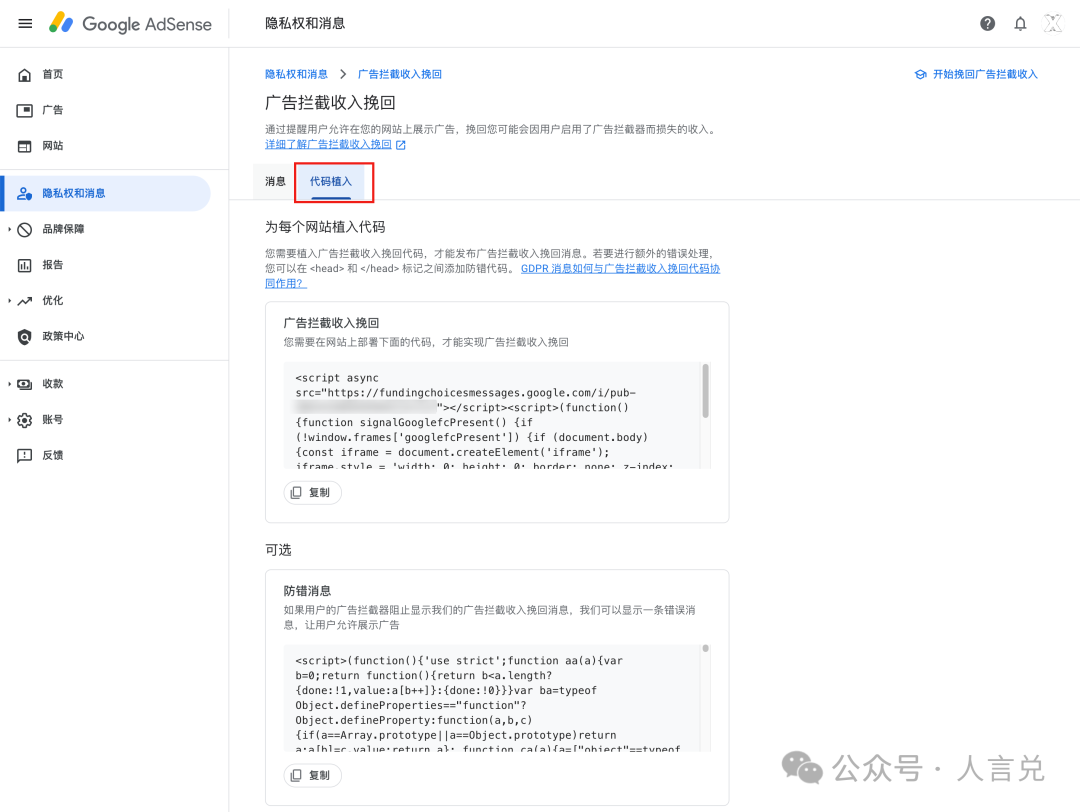
Task: Expand the 收款 sidebar section
Action: pos(10,384)
